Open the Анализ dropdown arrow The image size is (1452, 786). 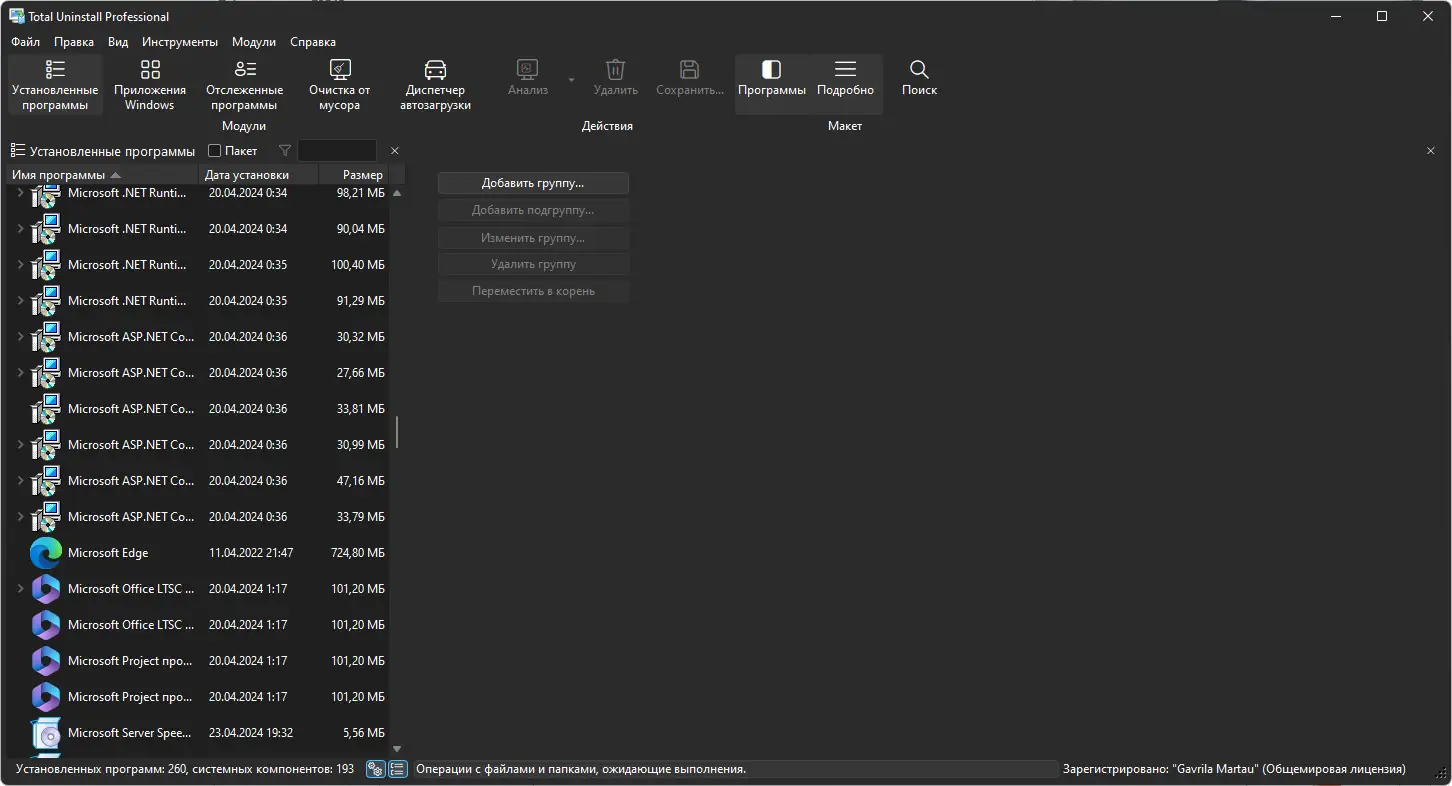[x=570, y=81]
